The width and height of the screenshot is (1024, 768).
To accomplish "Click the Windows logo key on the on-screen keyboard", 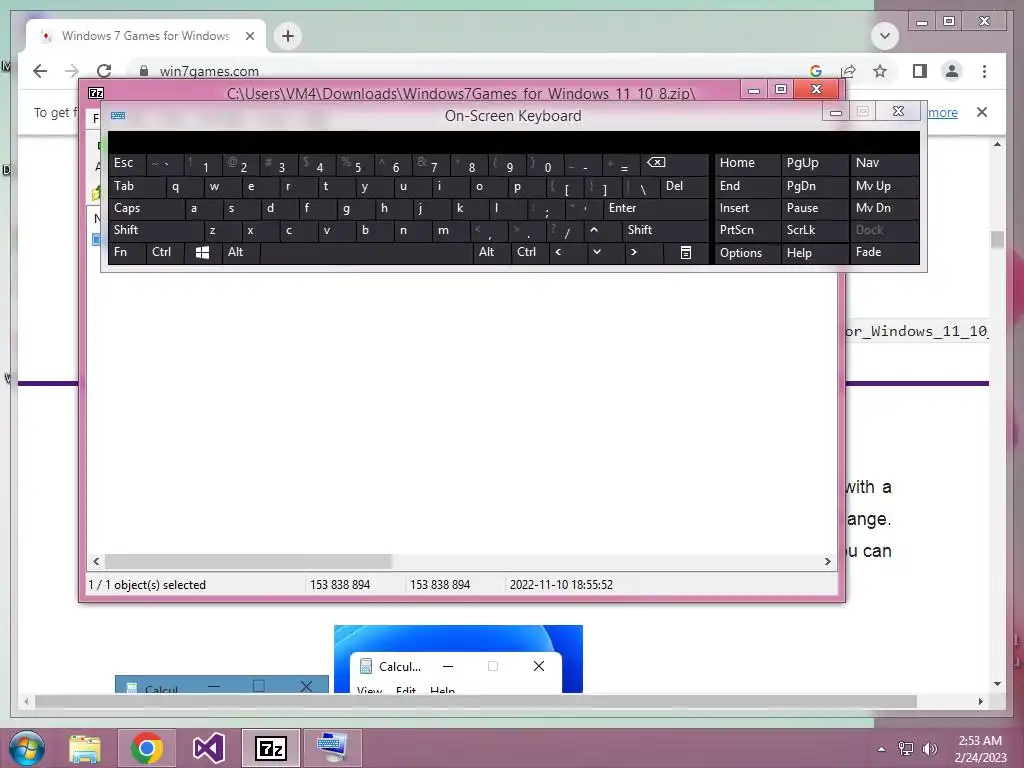I will click(202, 253).
